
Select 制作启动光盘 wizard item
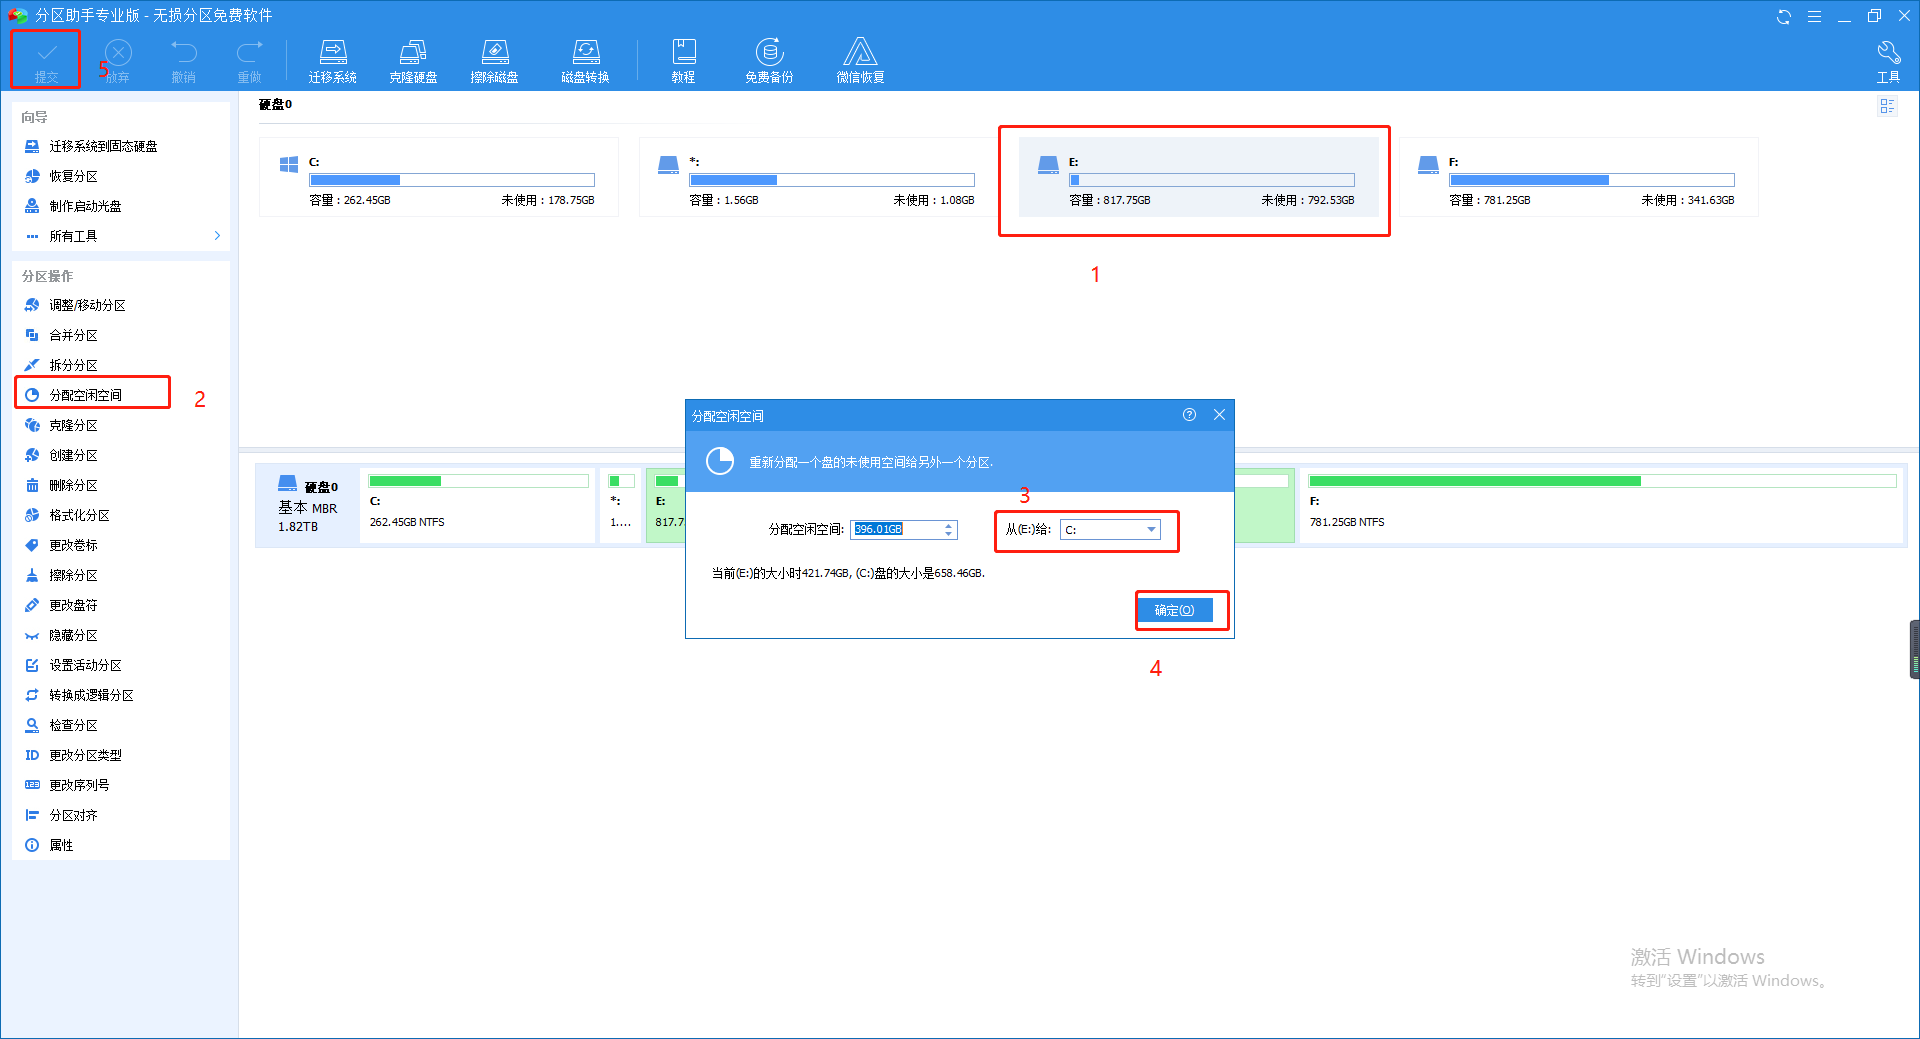(85, 206)
